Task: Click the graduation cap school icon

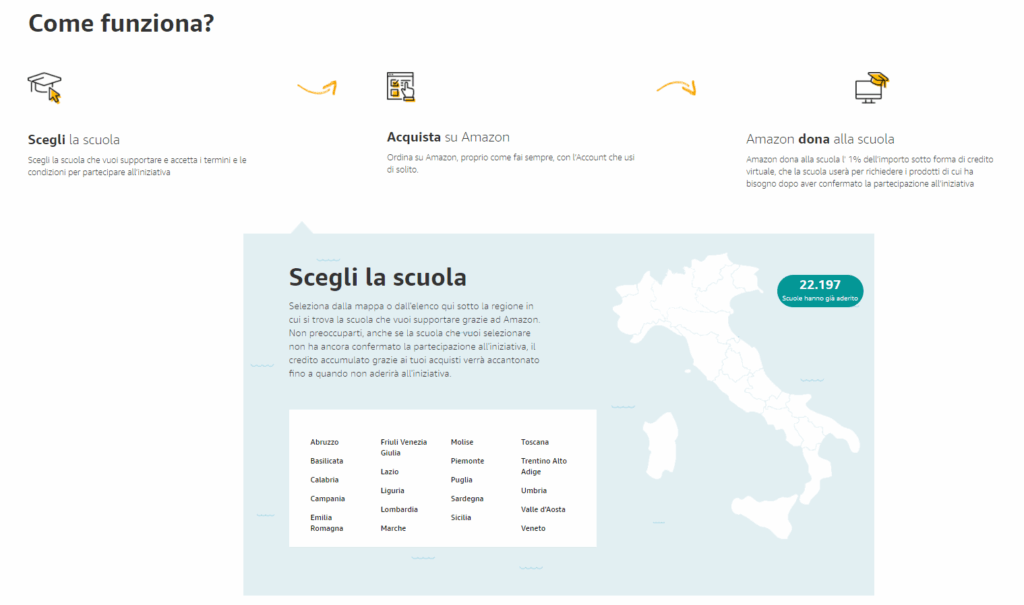Action: point(44,88)
